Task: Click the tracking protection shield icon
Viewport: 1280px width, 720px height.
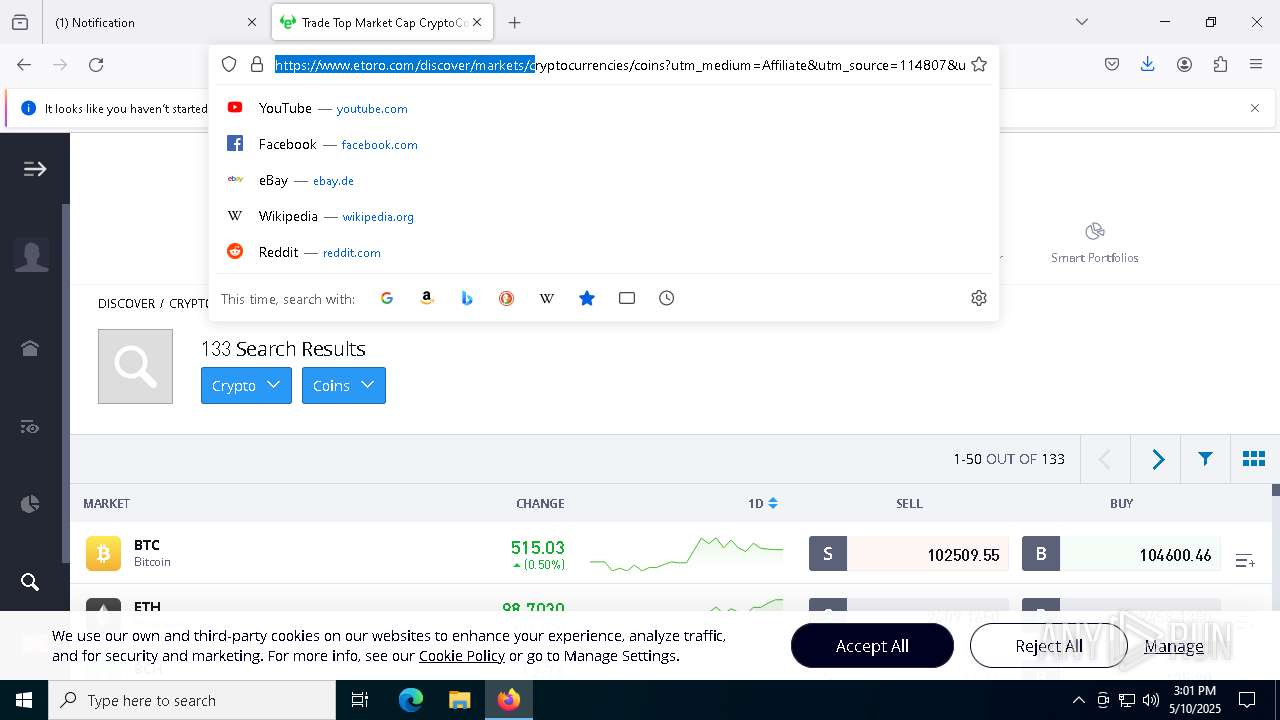Action: [x=229, y=64]
